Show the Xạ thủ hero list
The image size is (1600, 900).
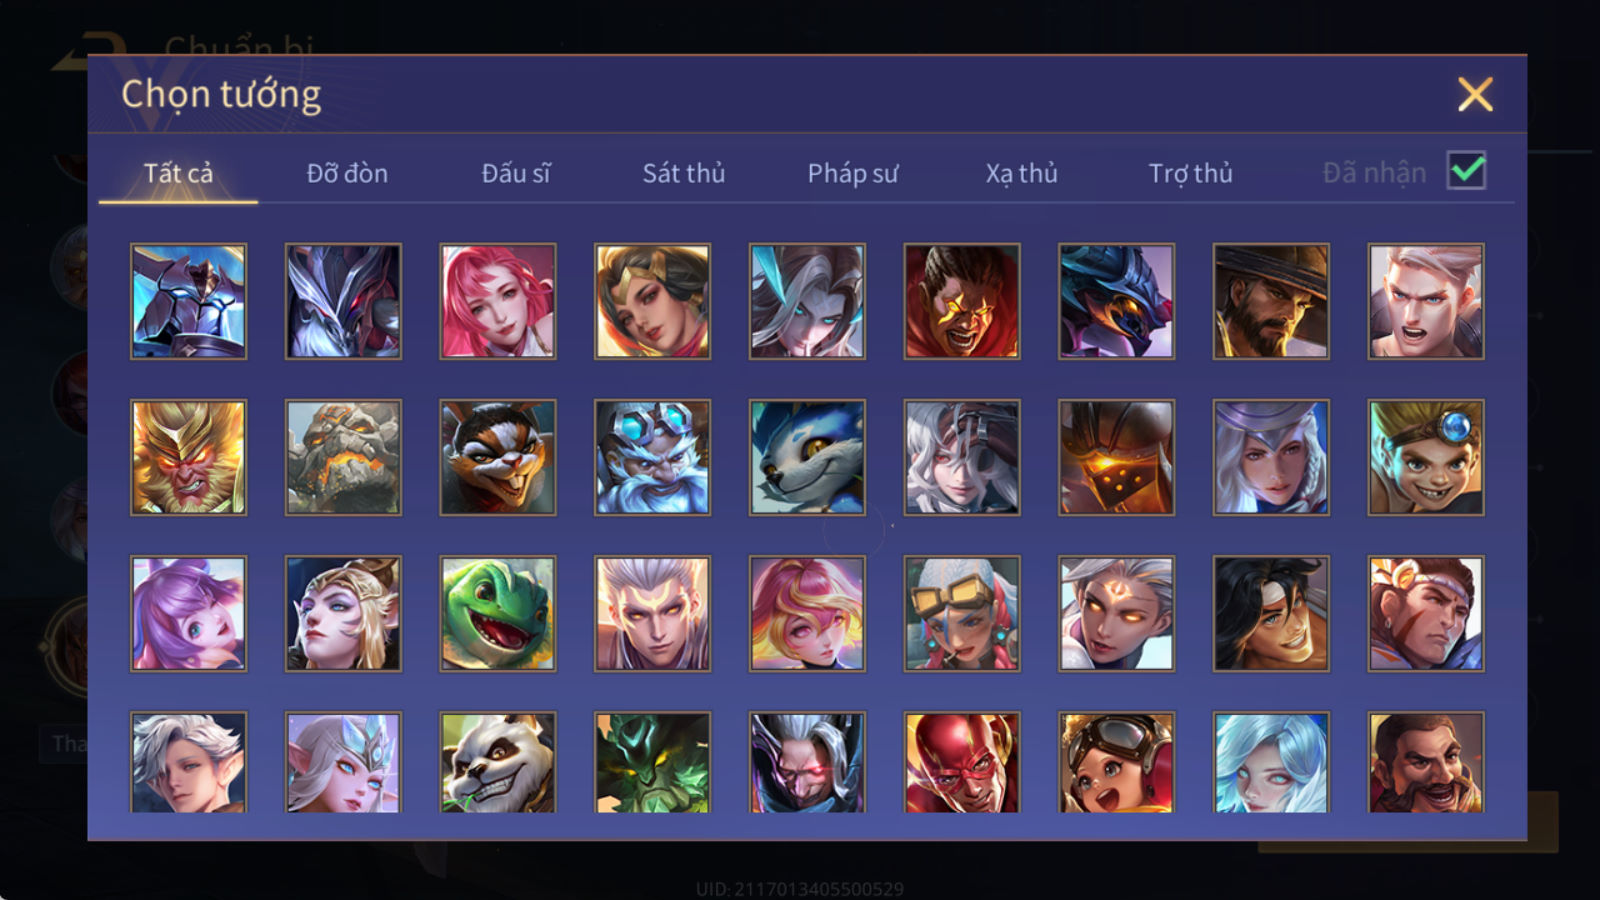(1021, 173)
